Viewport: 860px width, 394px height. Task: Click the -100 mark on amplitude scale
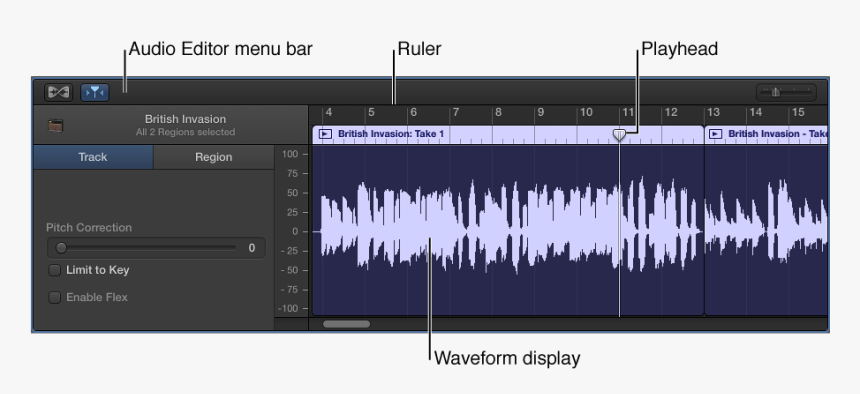288,308
